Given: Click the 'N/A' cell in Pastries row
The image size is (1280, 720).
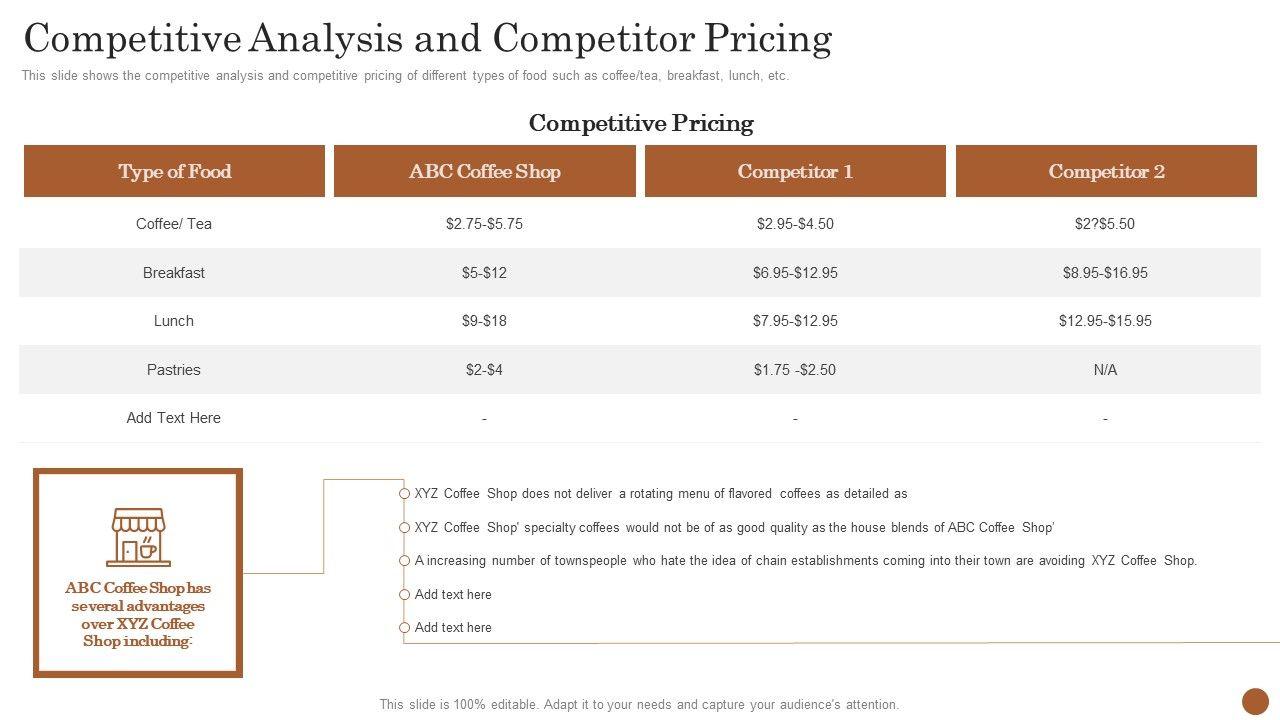Looking at the screenshot, I should (1105, 370).
